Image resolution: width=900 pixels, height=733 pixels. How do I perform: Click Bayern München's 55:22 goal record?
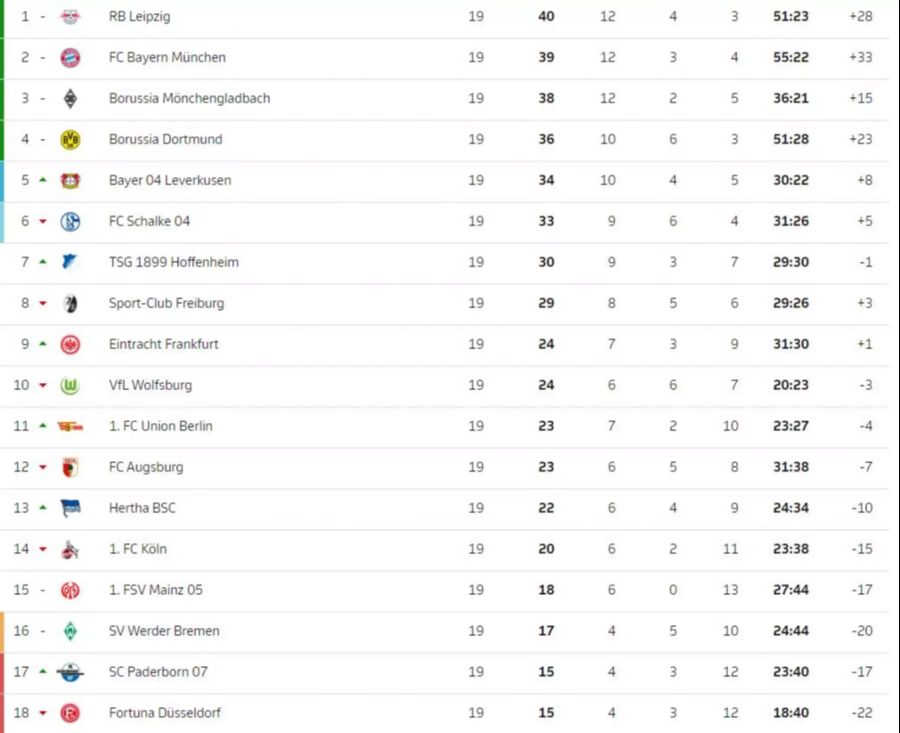[x=790, y=57]
